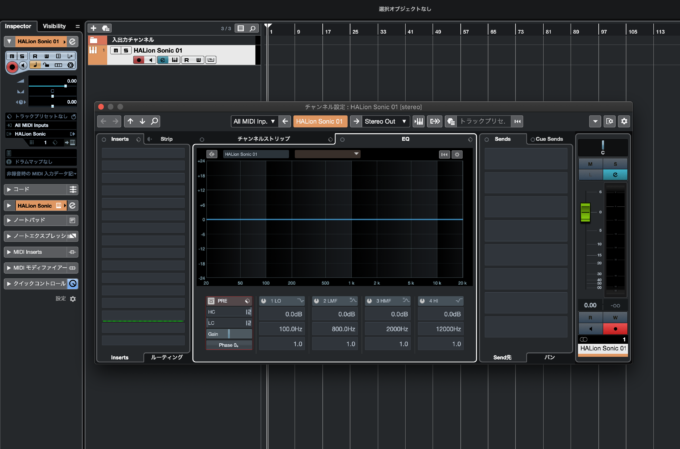The image size is (680, 449).
Task: Click blue Edit Channel 'e' button on HALion track
Action: pyautogui.click(x=162, y=60)
